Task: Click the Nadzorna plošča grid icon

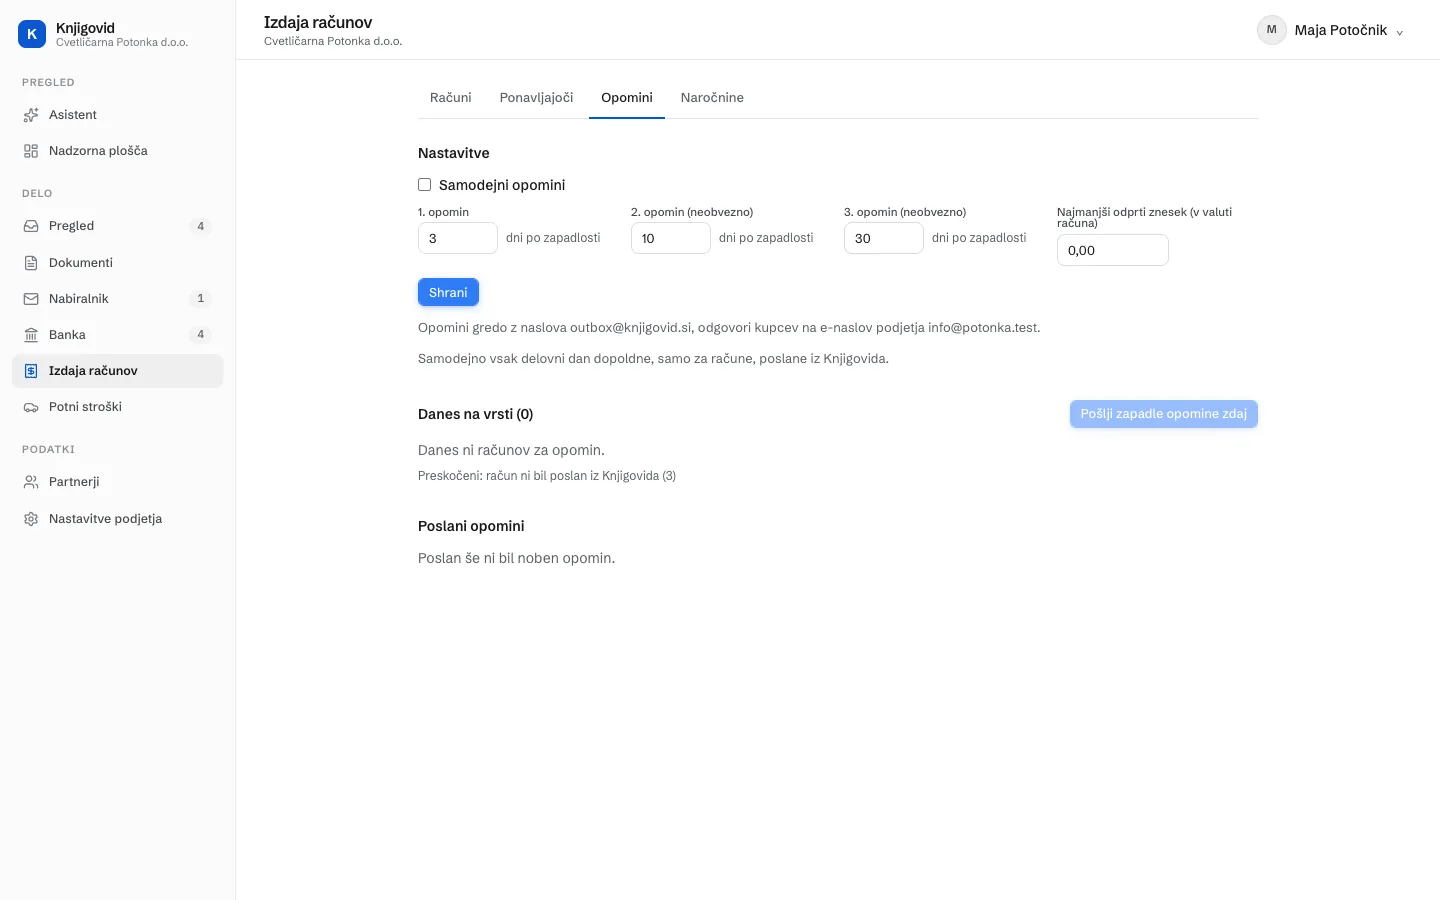Action: pyautogui.click(x=31, y=151)
